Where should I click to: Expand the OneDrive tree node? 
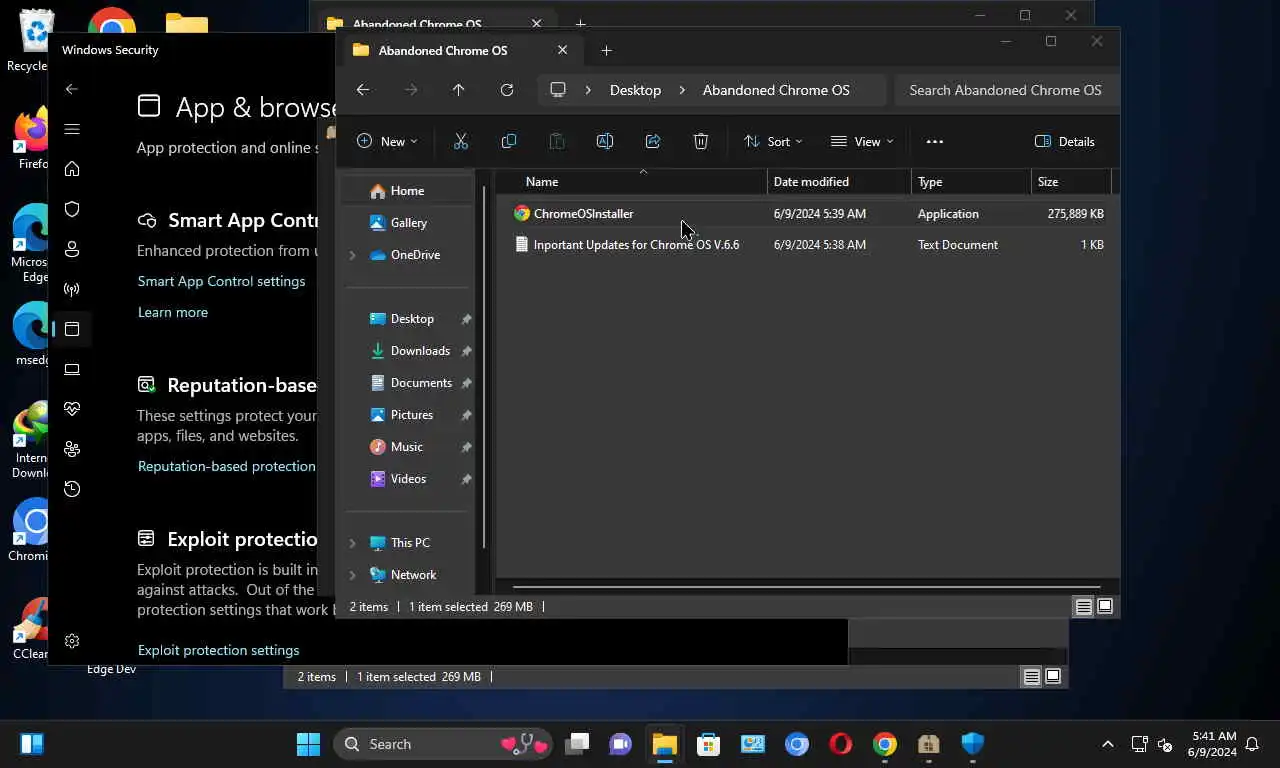(352, 255)
